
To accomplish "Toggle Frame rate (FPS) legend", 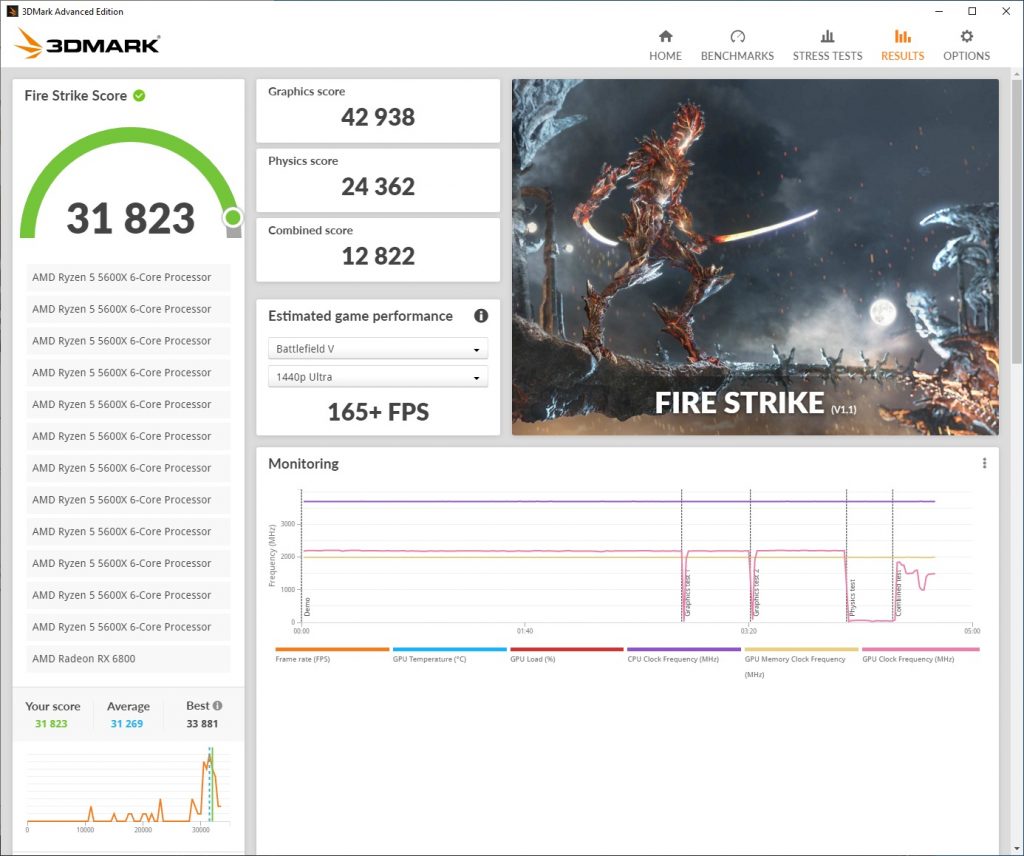I will [303, 659].
